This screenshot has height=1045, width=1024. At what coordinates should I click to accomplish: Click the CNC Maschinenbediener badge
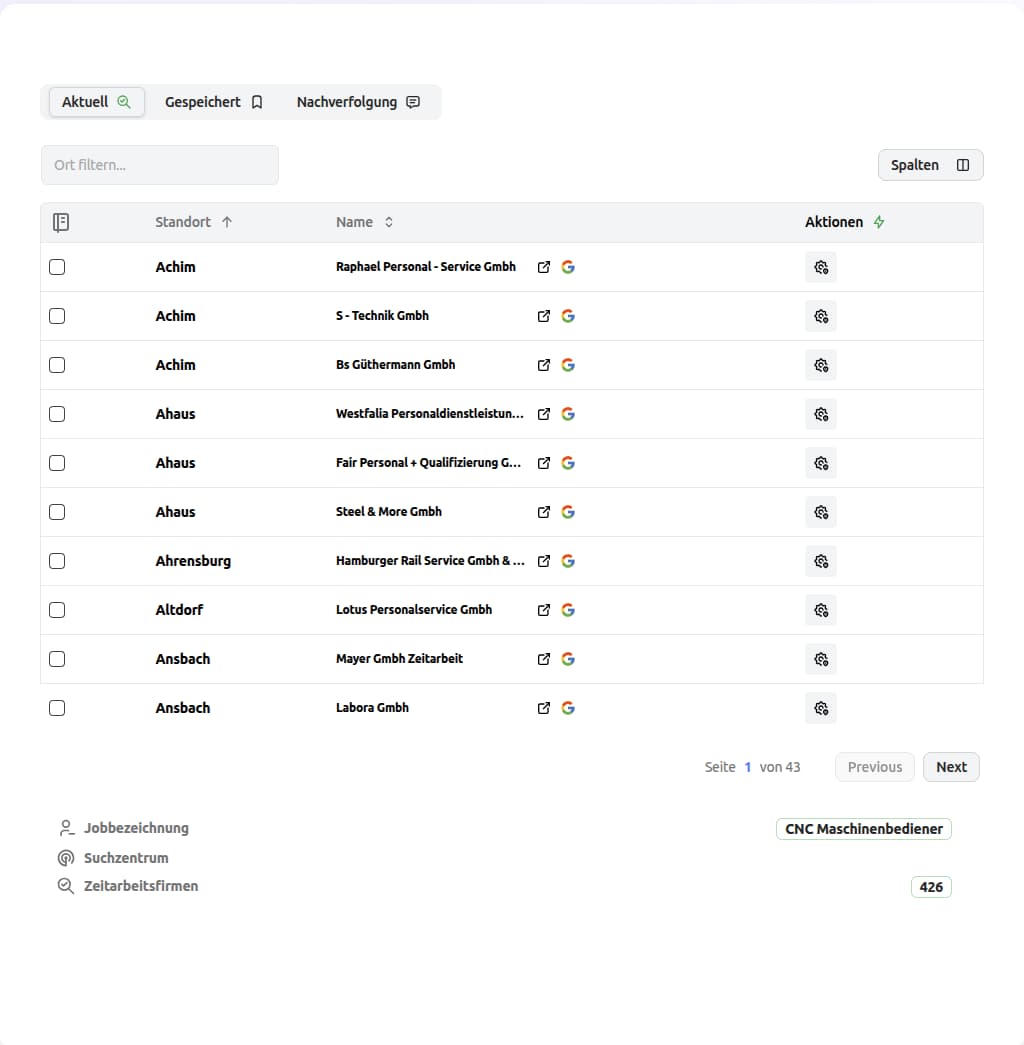coord(863,829)
